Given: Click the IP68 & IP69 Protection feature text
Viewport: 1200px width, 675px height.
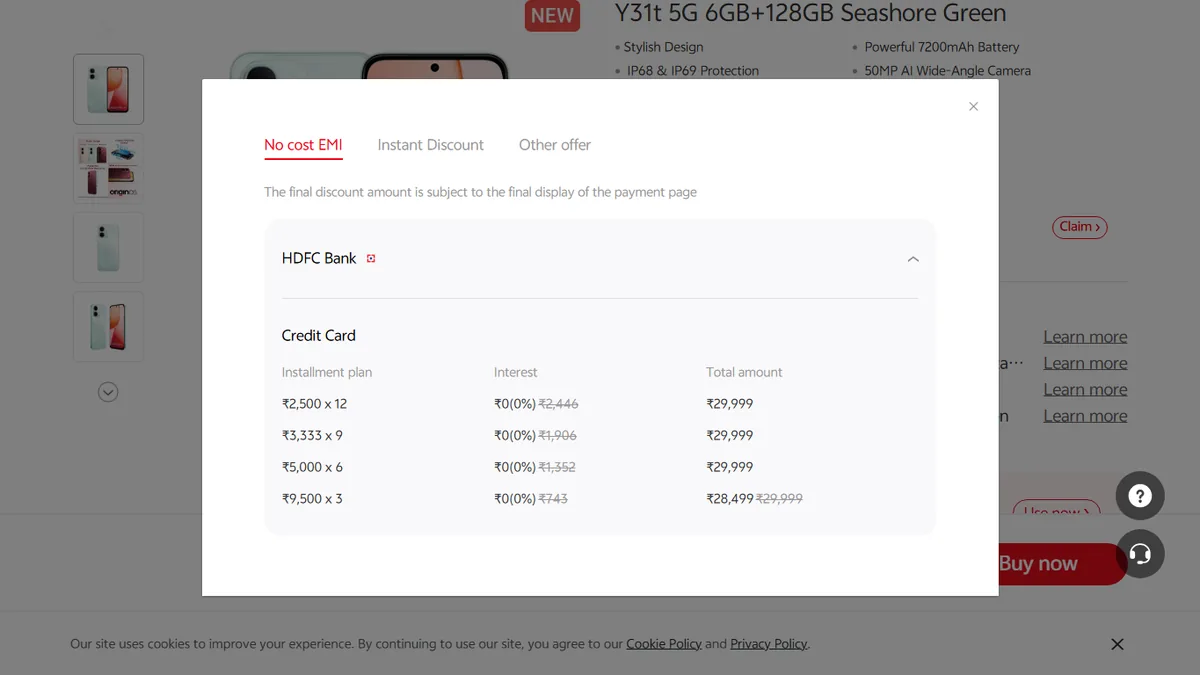Looking at the screenshot, I should click(693, 71).
